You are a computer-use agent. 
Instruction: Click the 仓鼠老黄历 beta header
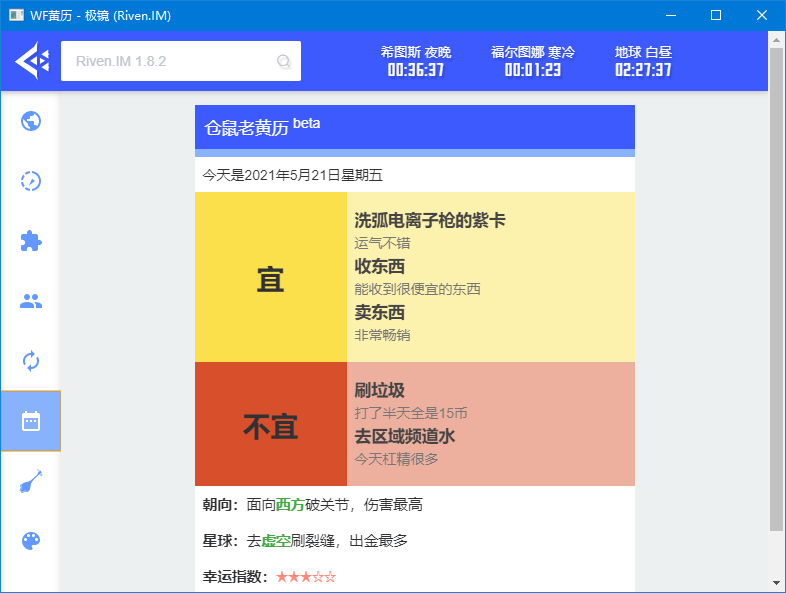[x=262, y=127]
